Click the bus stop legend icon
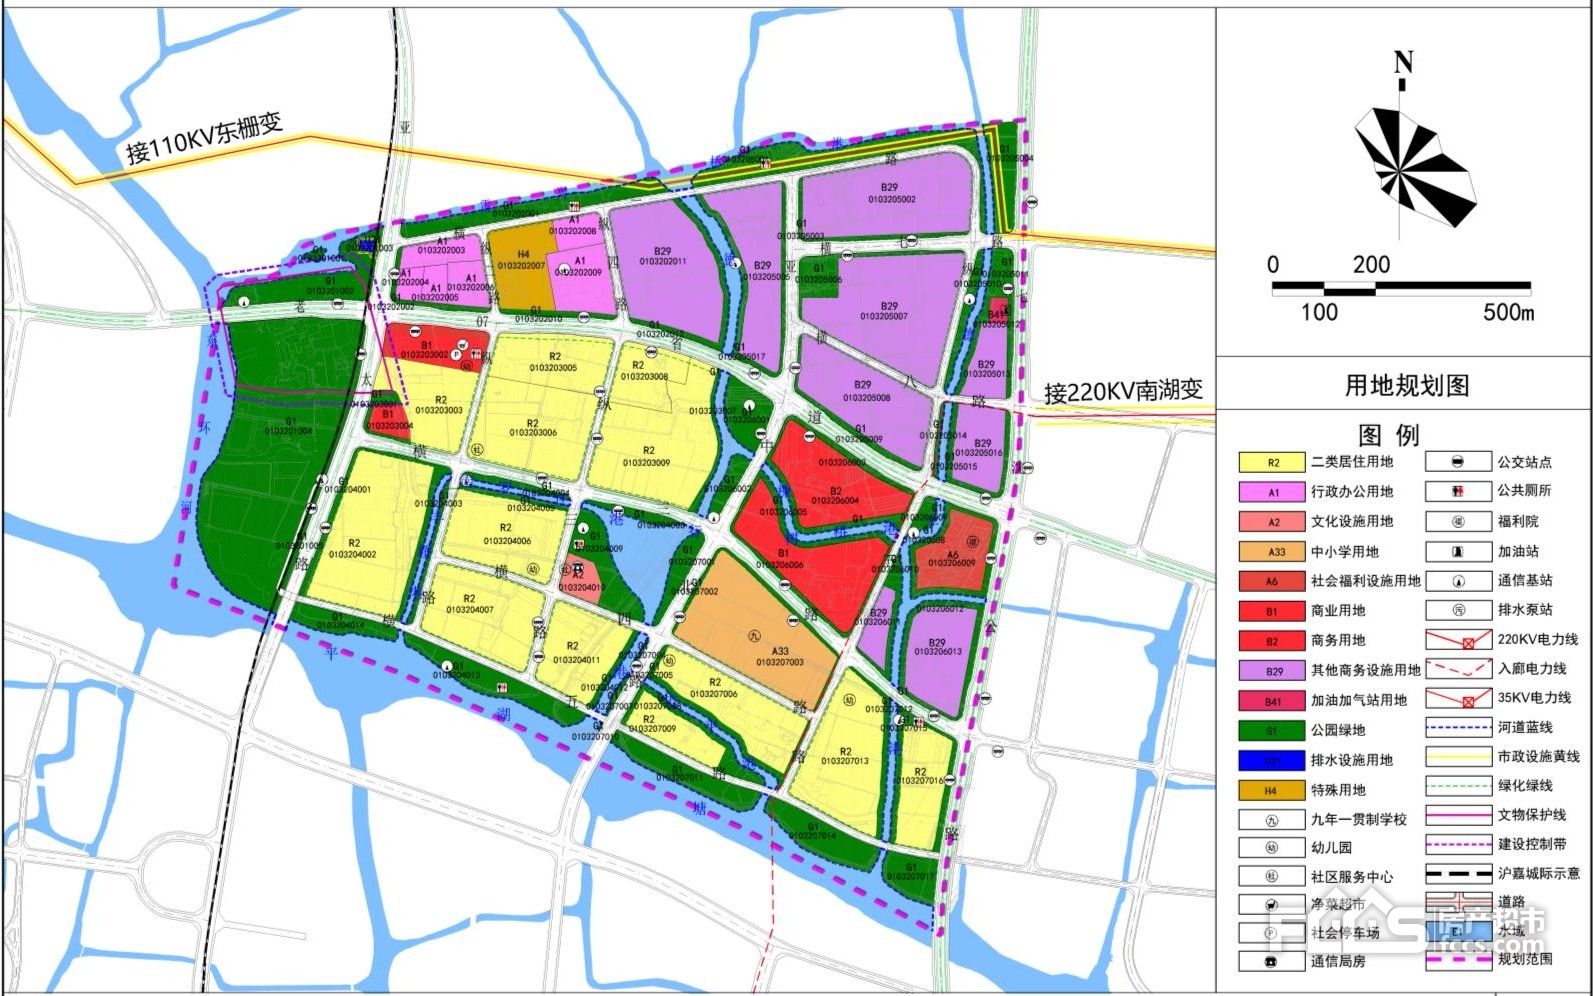Screen dimensions: 1593x996 pyautogui.click(x=1458, y=462)
